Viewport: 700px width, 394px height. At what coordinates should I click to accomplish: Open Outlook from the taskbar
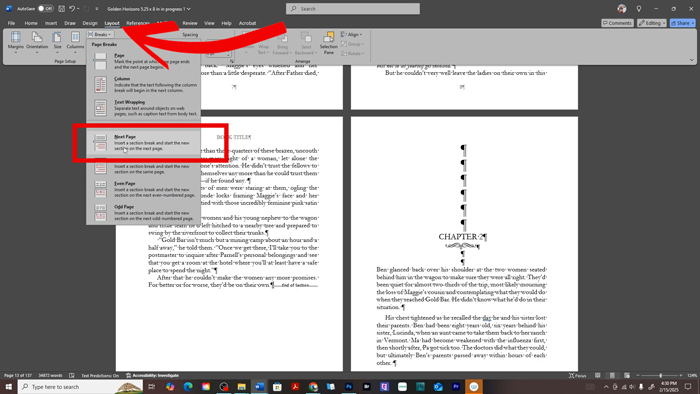point(438,386)
